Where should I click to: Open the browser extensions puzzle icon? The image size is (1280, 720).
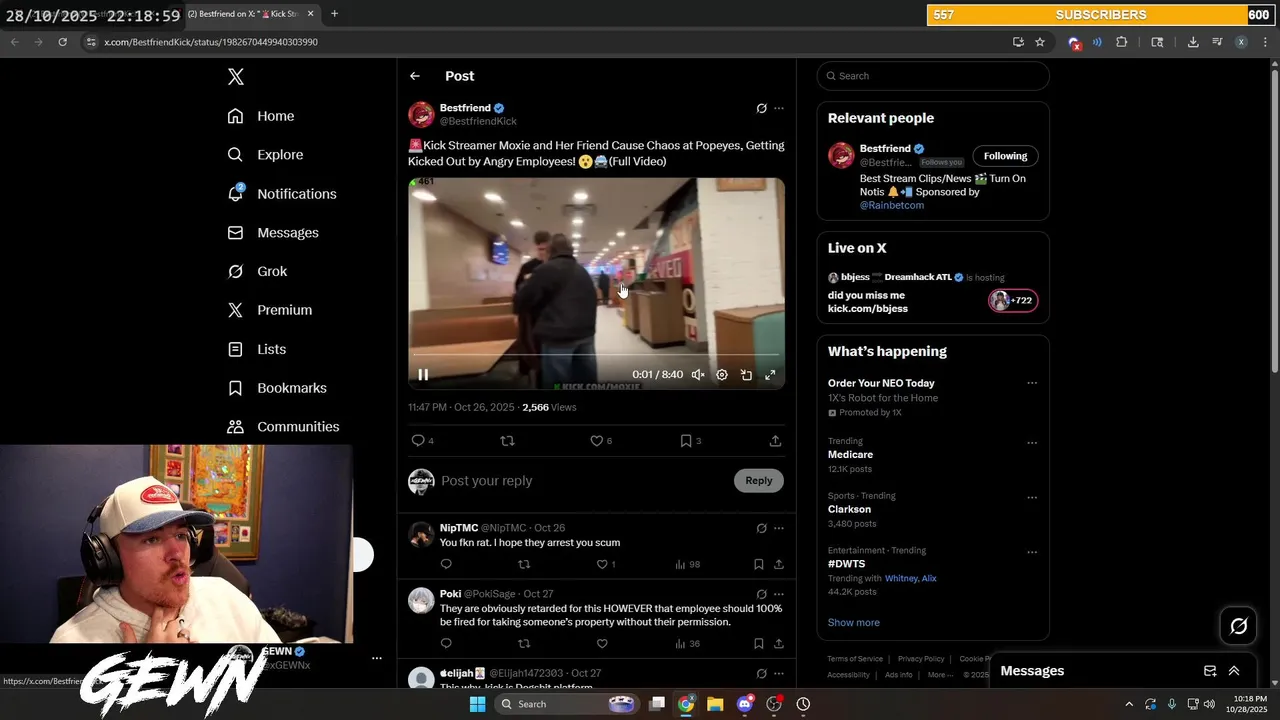click(1121, 42)
